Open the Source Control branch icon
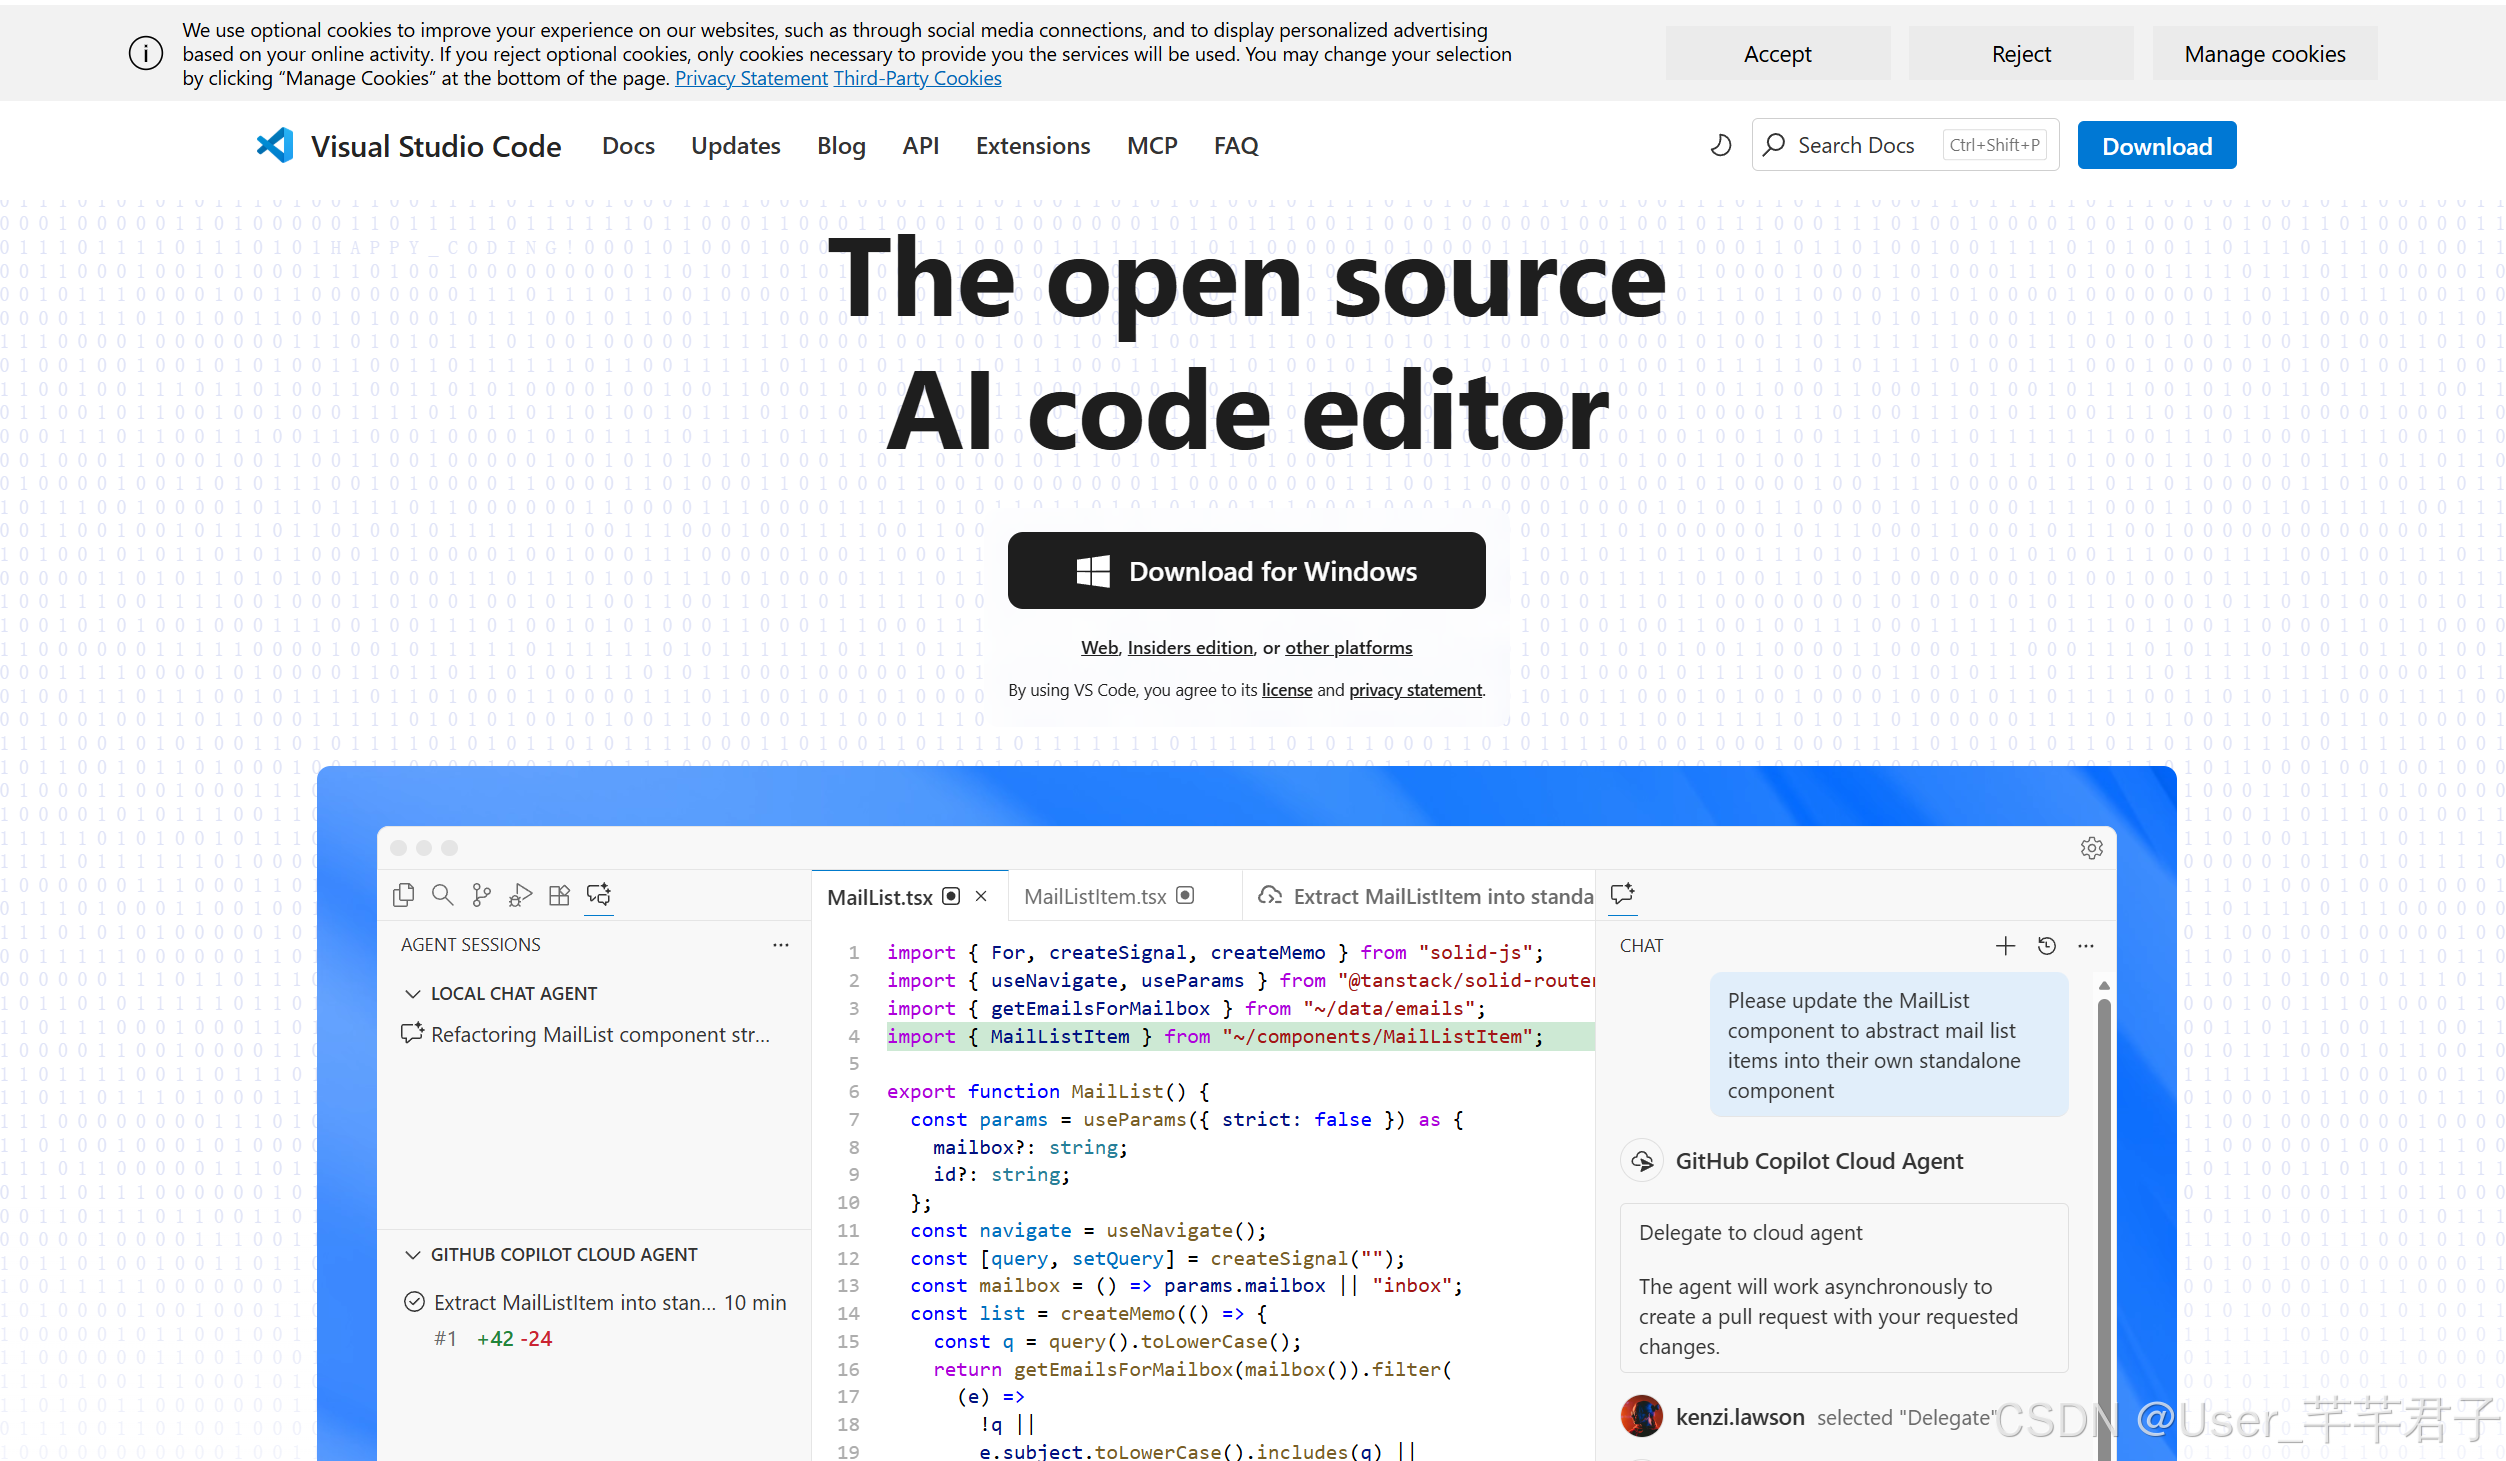 click(481, 895)
